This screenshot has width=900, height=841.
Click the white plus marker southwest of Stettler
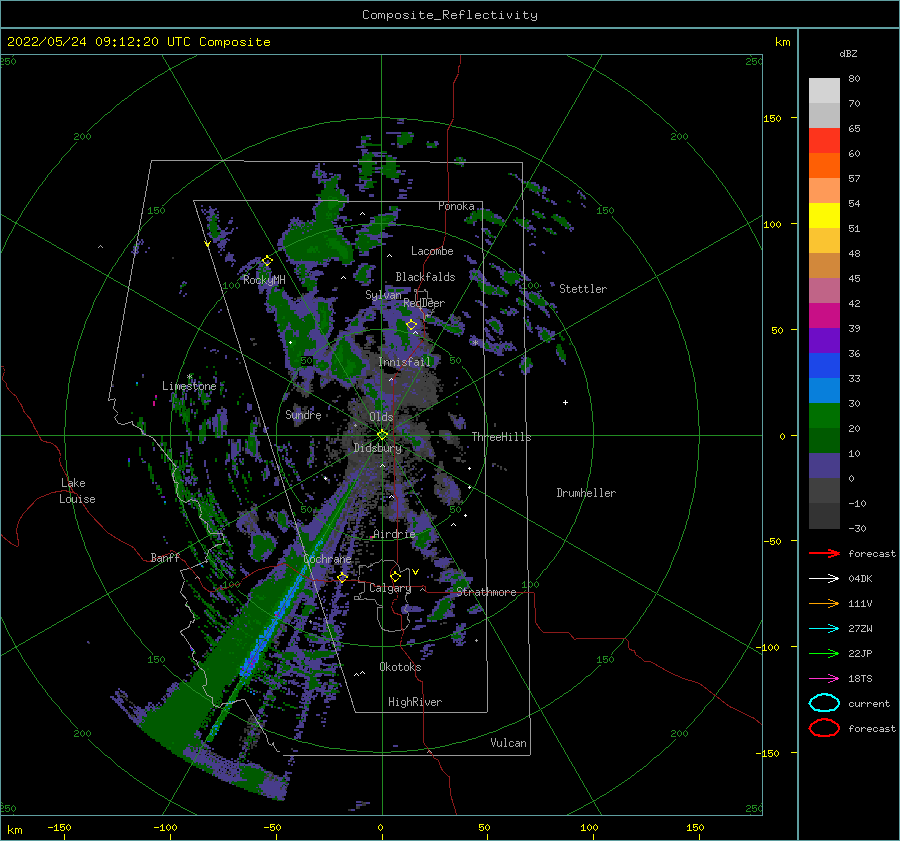tap(565, 402)
